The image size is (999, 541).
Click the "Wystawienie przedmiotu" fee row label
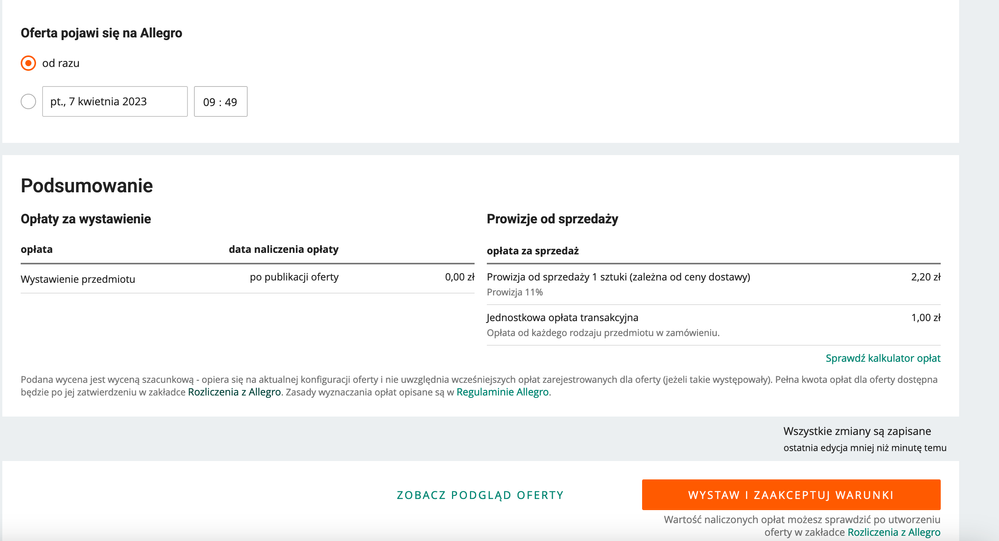click(x=78, y=279)
